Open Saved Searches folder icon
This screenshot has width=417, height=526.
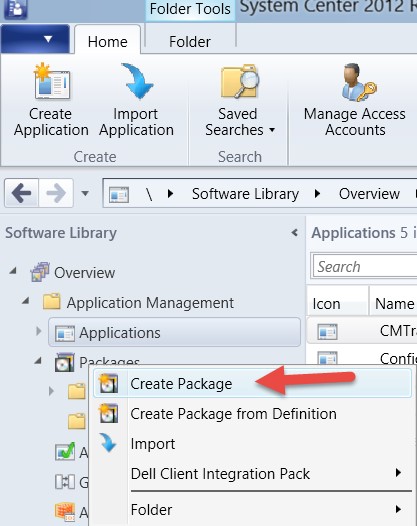coord(240,82)
